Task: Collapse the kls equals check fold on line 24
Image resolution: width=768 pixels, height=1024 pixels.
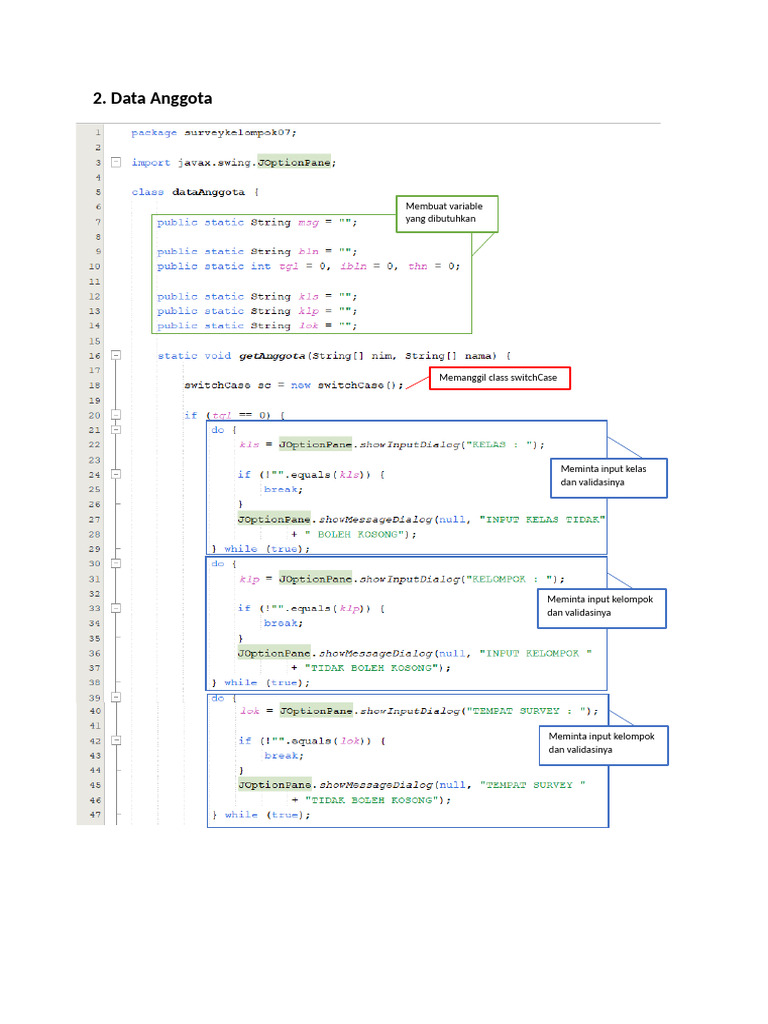Action: pos(116,474)
